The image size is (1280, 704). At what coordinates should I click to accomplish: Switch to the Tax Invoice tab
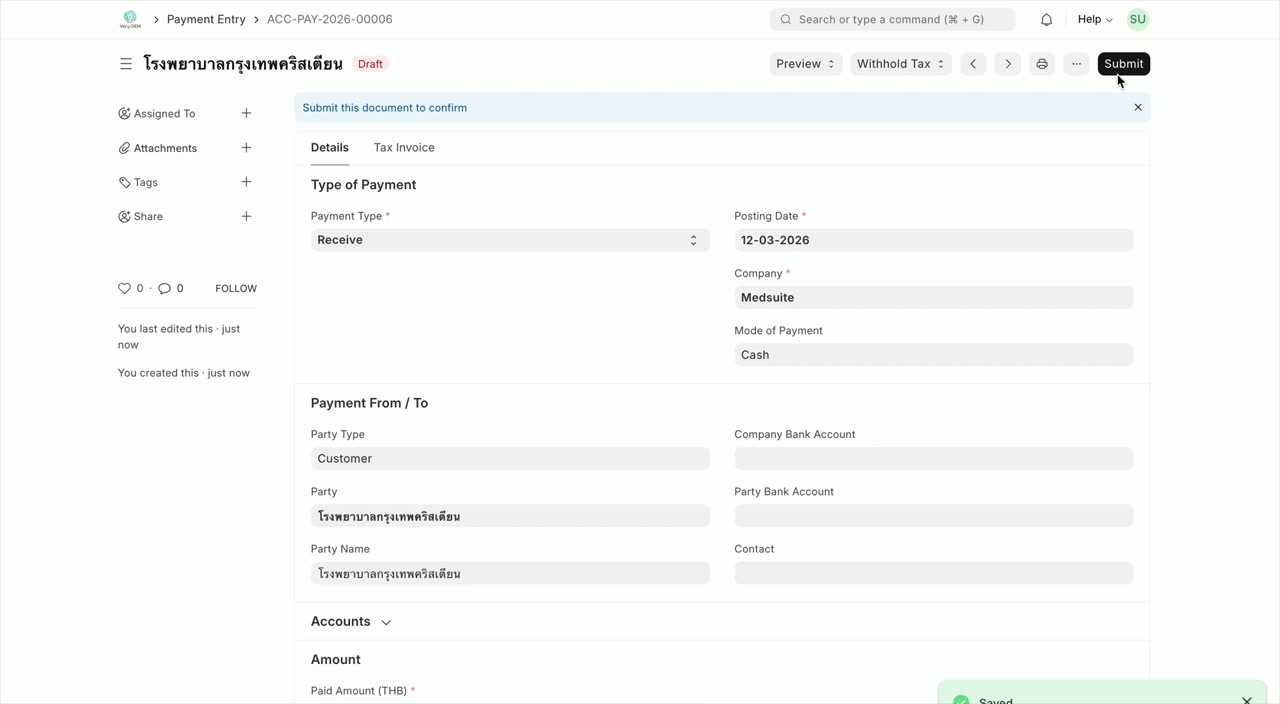click(x=404, y=148)
